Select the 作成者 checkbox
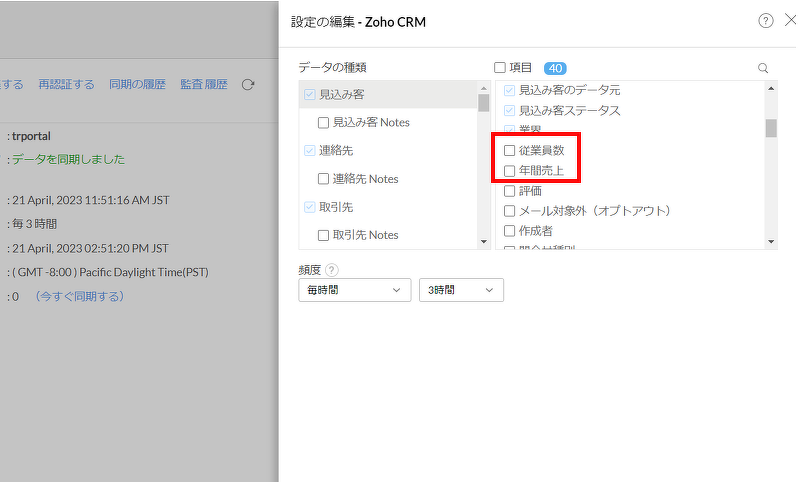Viewport: 807px width, 482px height. 510,231
